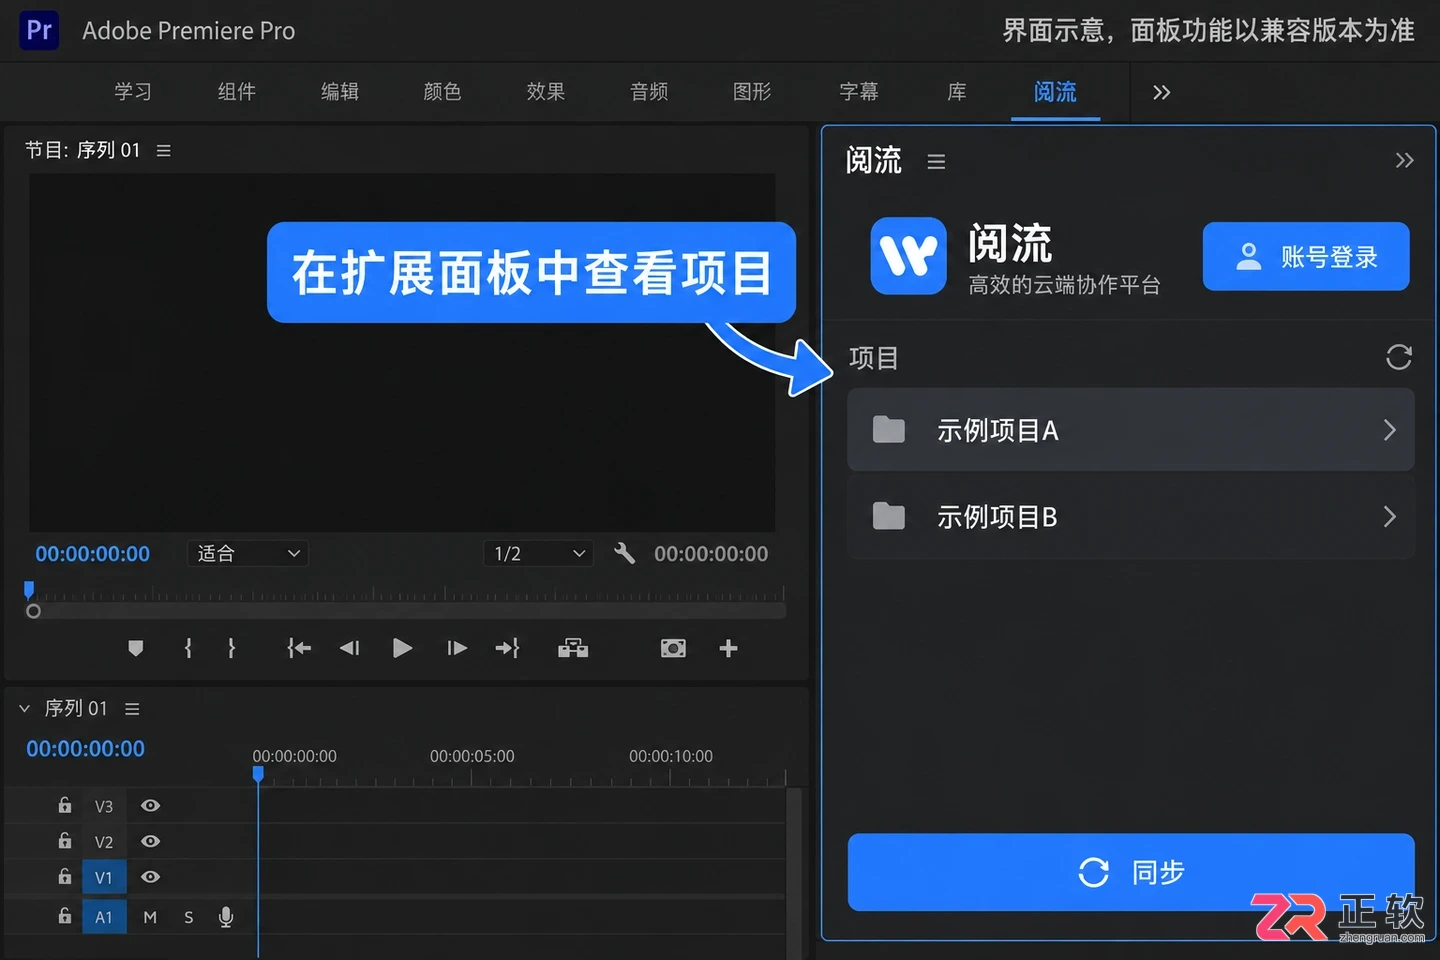The image size is (1440, 960).
Task: Toggle the lock on track A1
Action: pos(65,916)
